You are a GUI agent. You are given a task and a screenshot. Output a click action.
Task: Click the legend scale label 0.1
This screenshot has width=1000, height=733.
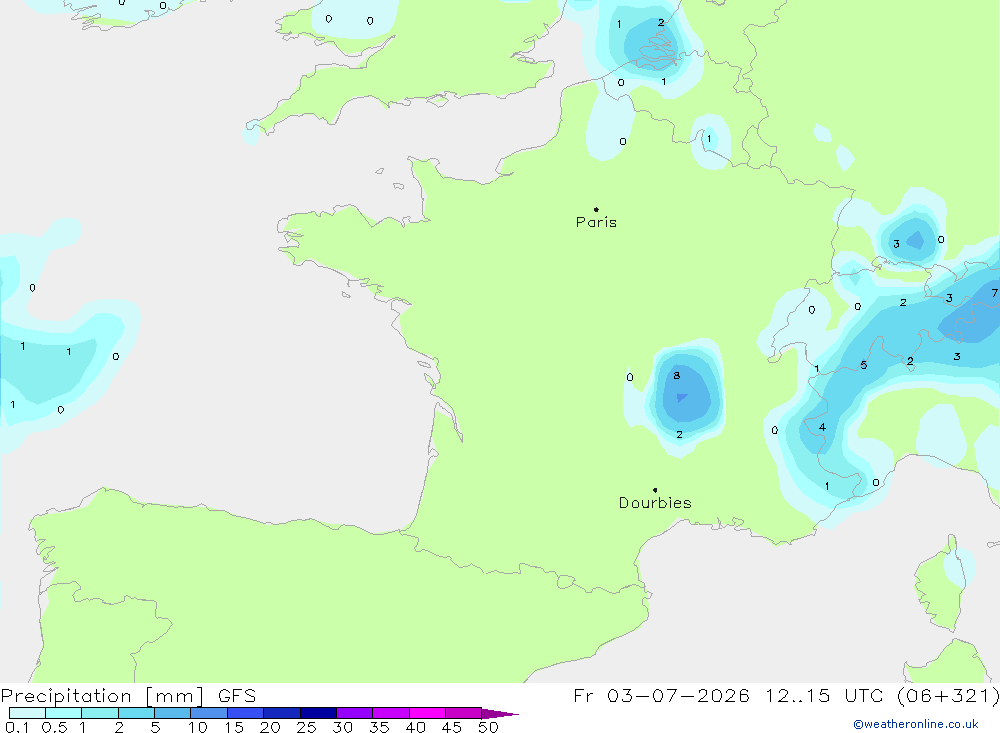pyautogui.click(x=17, y=727)
